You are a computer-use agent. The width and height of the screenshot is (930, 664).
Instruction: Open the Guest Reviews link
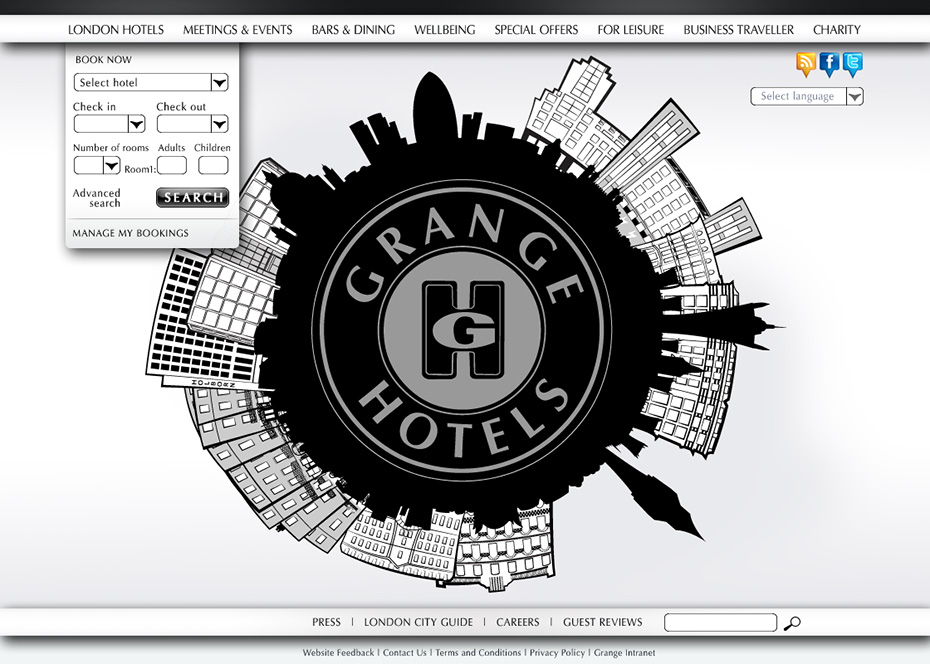coord(602,622)
